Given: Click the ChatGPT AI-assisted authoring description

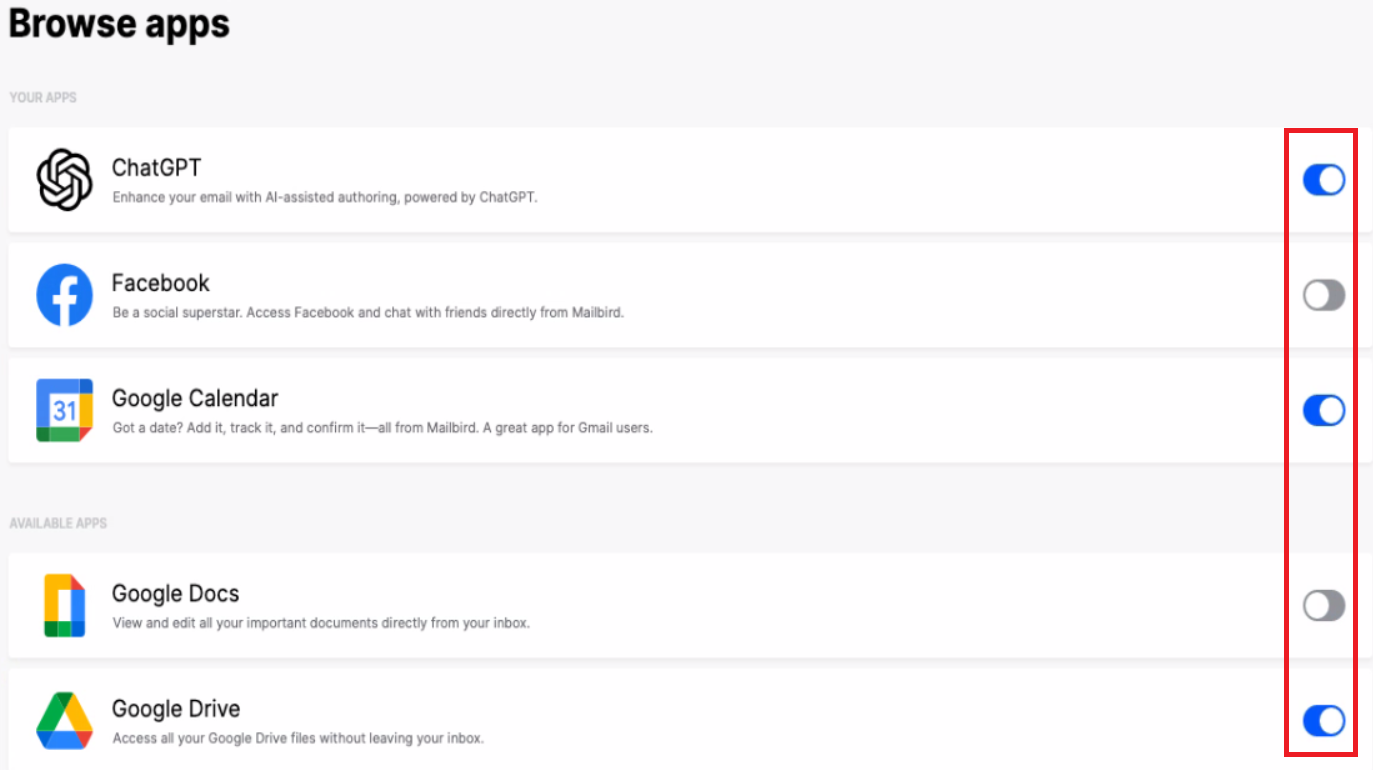Looking at the screenshot, I should (324, 198).
